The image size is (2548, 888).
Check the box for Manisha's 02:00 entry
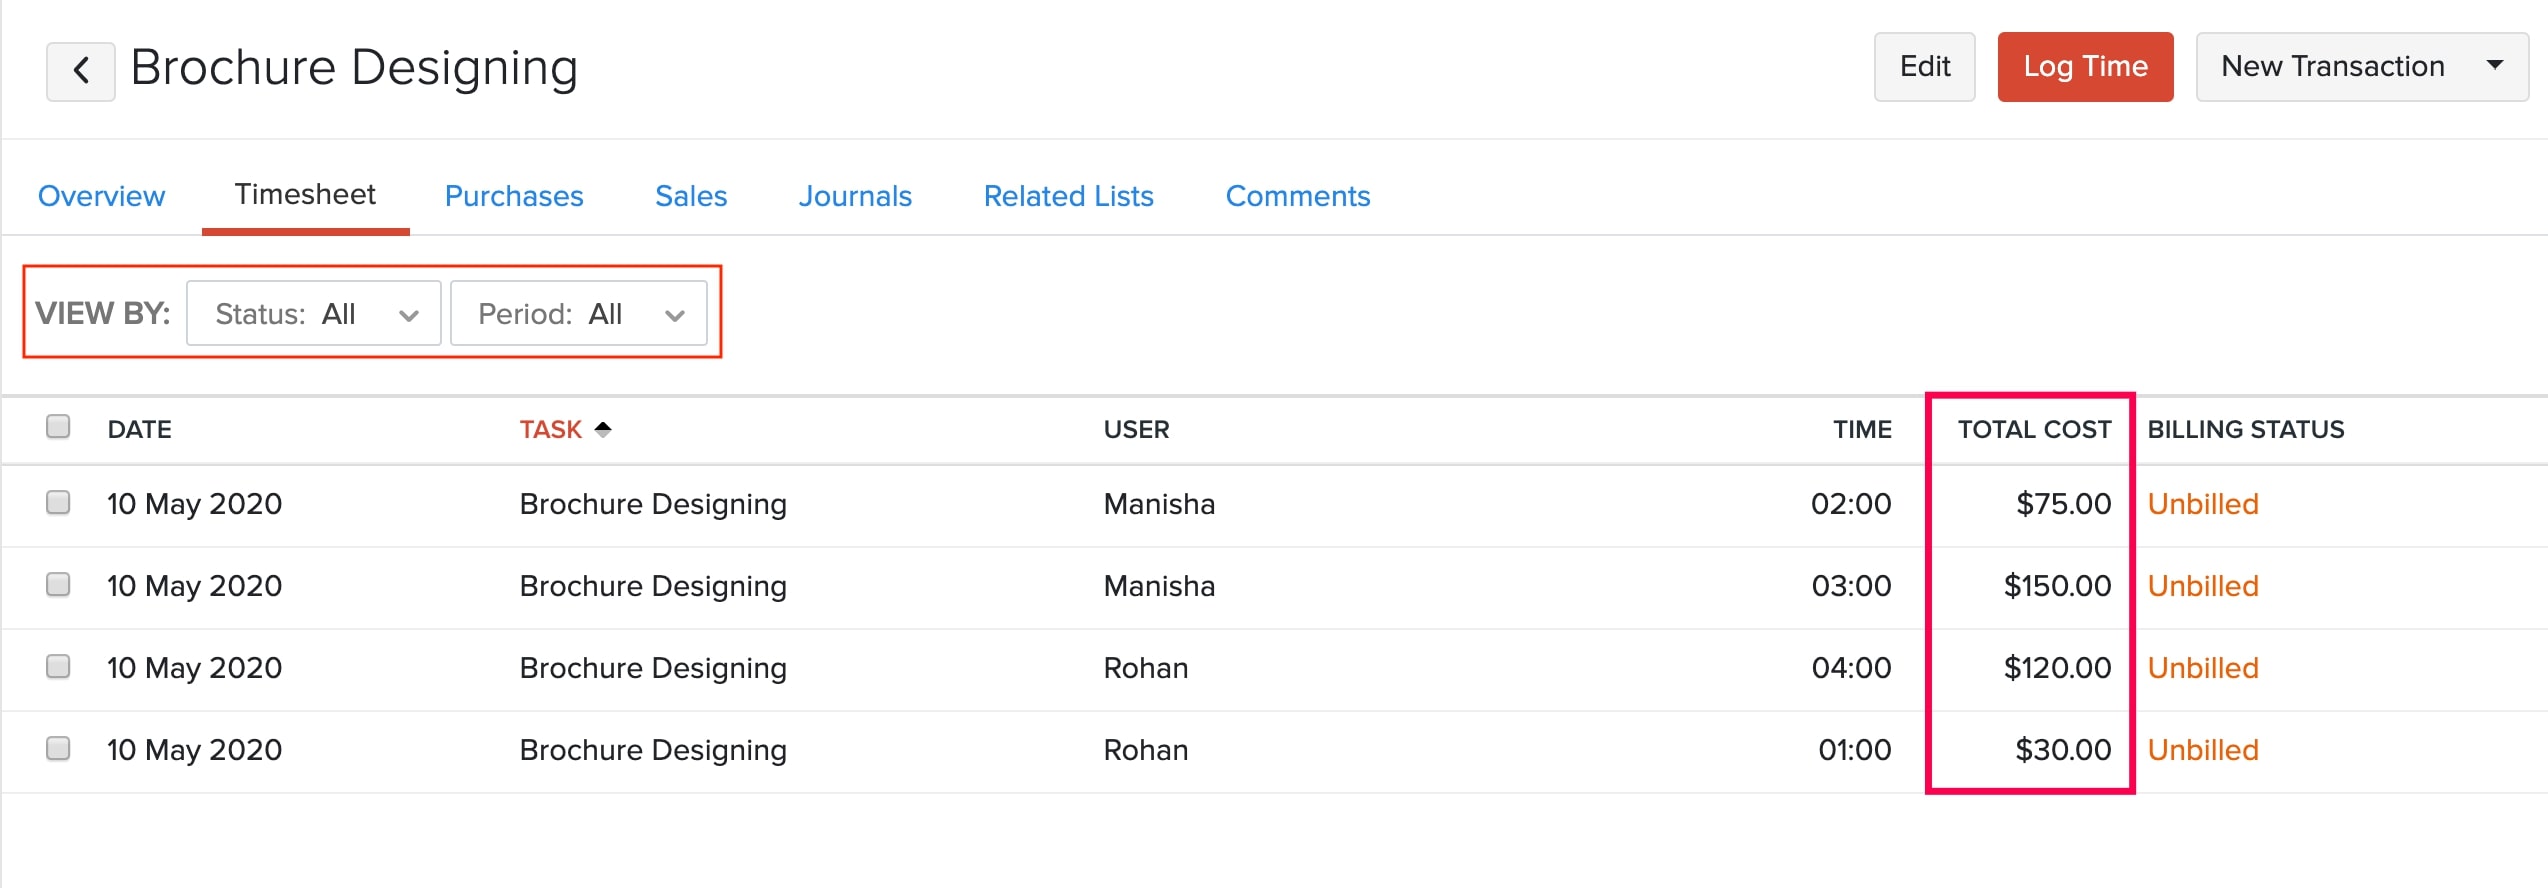[x=58, y=502]
